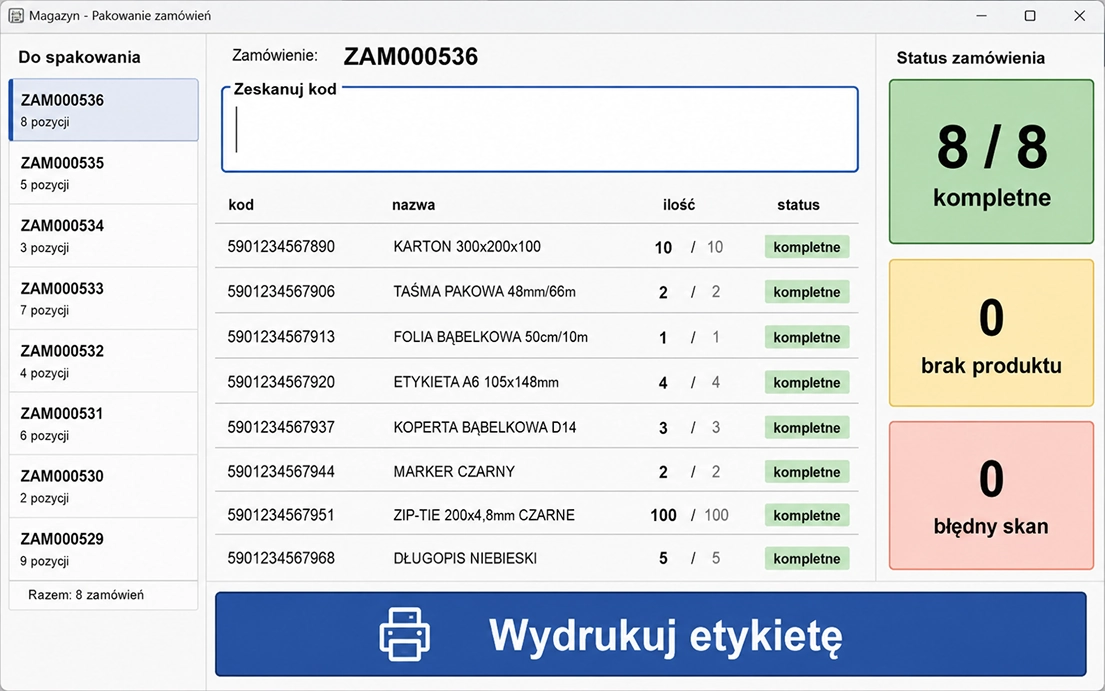
Task: Click the 'kompletne' badge for ZIP-TIE row
Action: (807, 516)
